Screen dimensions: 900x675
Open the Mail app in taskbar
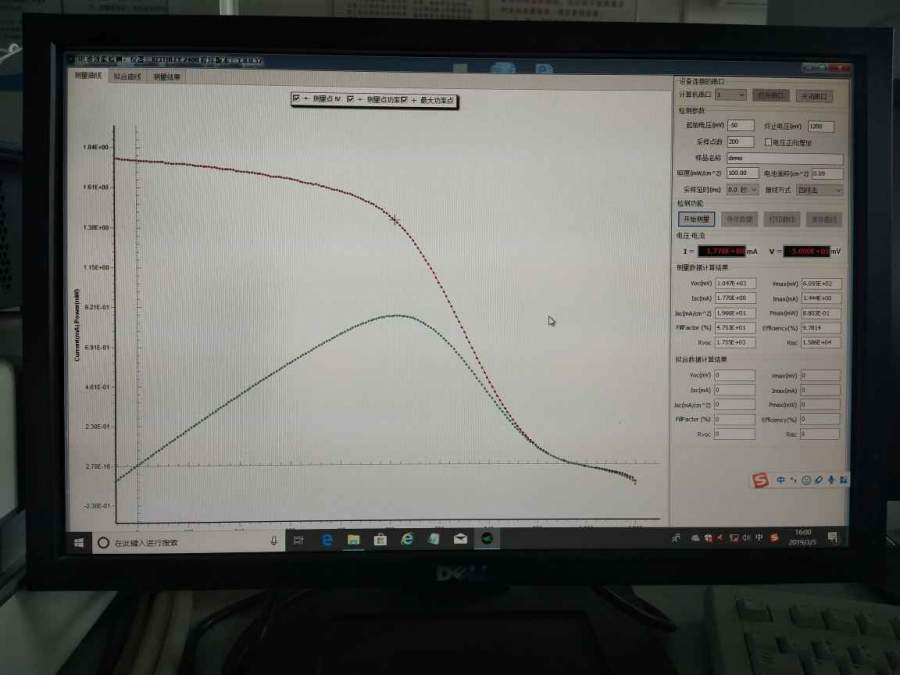tap(460, 538)
